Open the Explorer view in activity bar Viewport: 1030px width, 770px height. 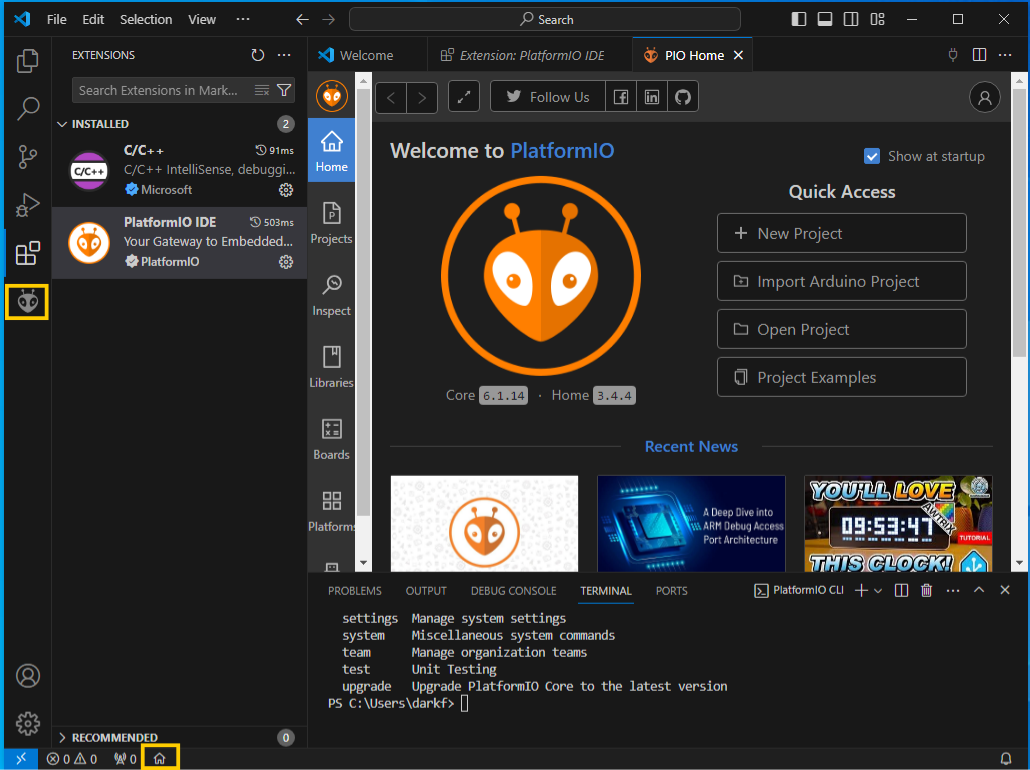[x=28, y=61]
